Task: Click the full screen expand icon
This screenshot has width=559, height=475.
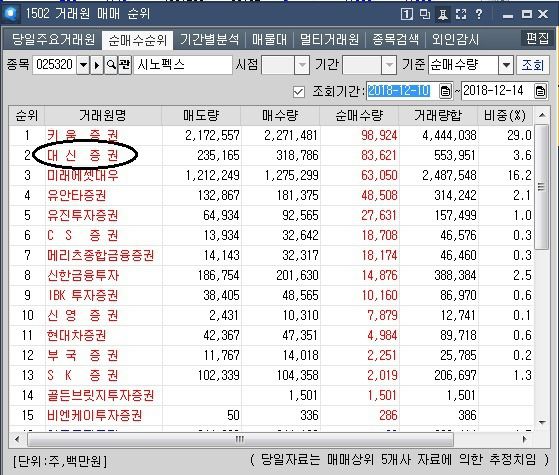Action: [461, 14]
